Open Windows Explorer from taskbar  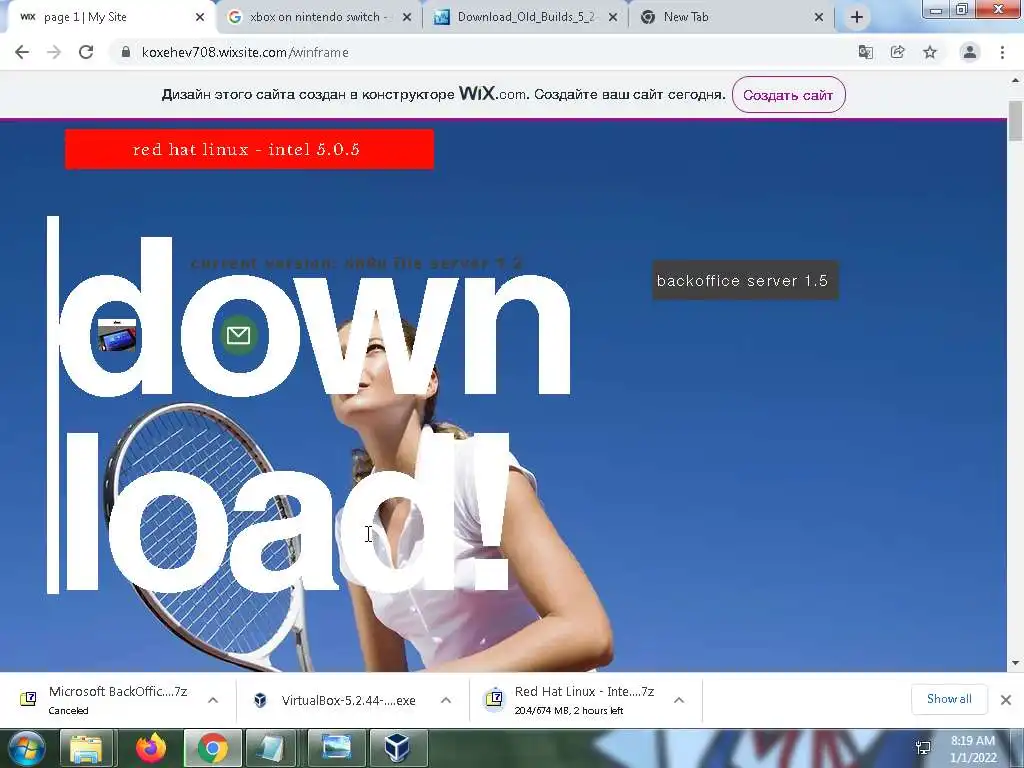86,748
